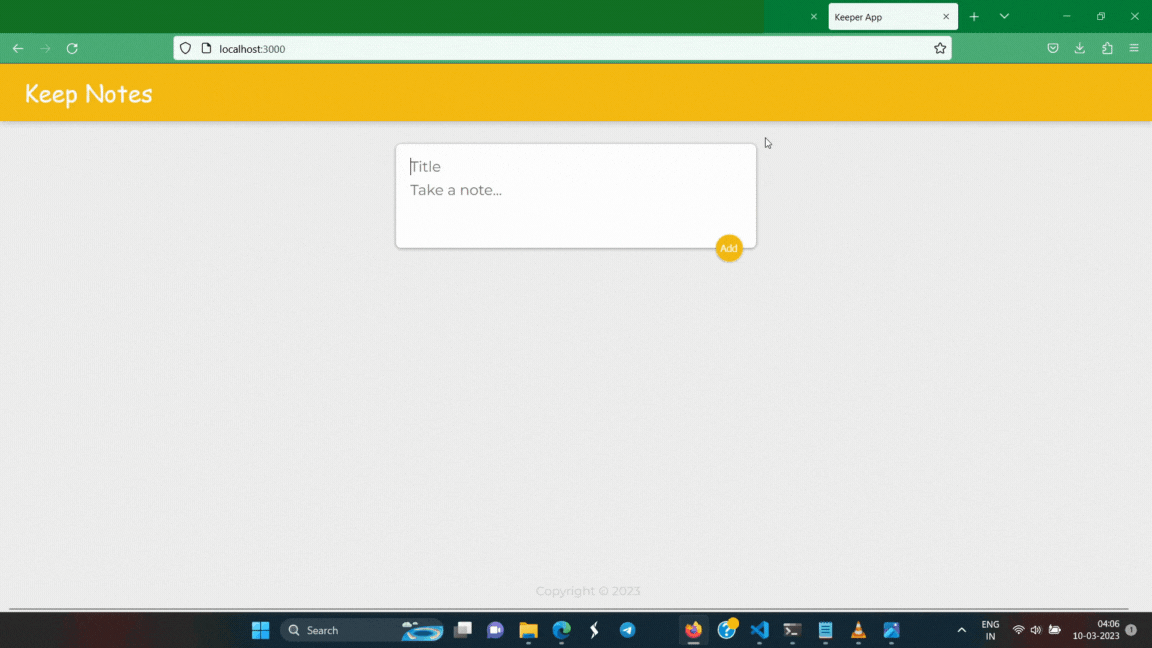Click into the Title input field
This screenshot has width=1152, height=648.
click(x=575, y=167)
